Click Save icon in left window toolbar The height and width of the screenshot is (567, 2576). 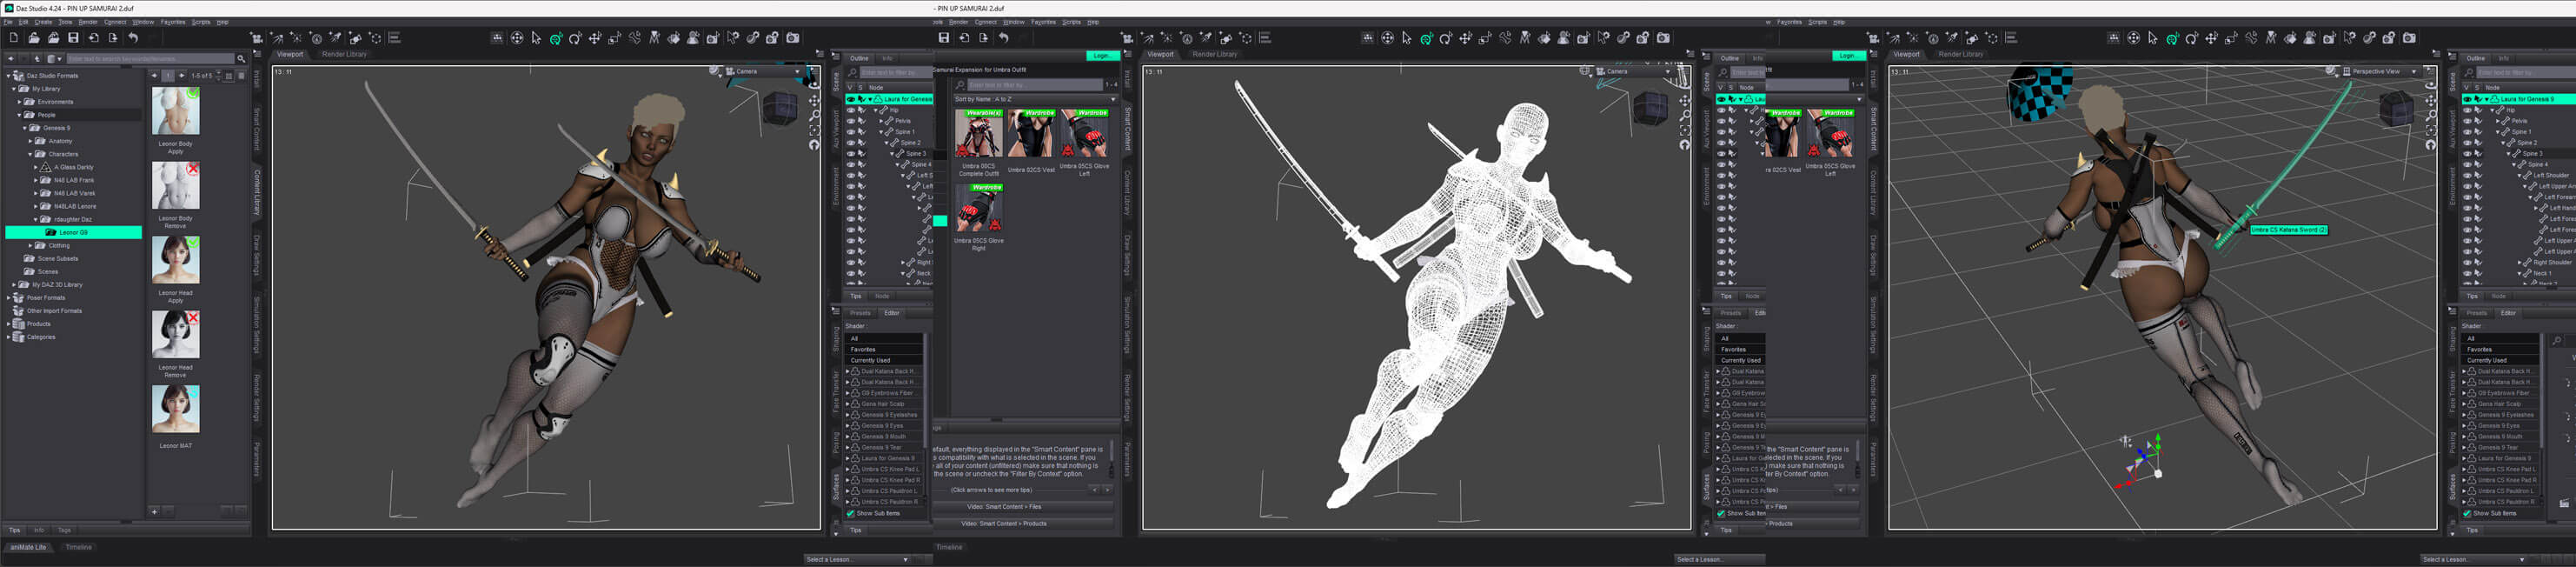(x=73, y=38)
